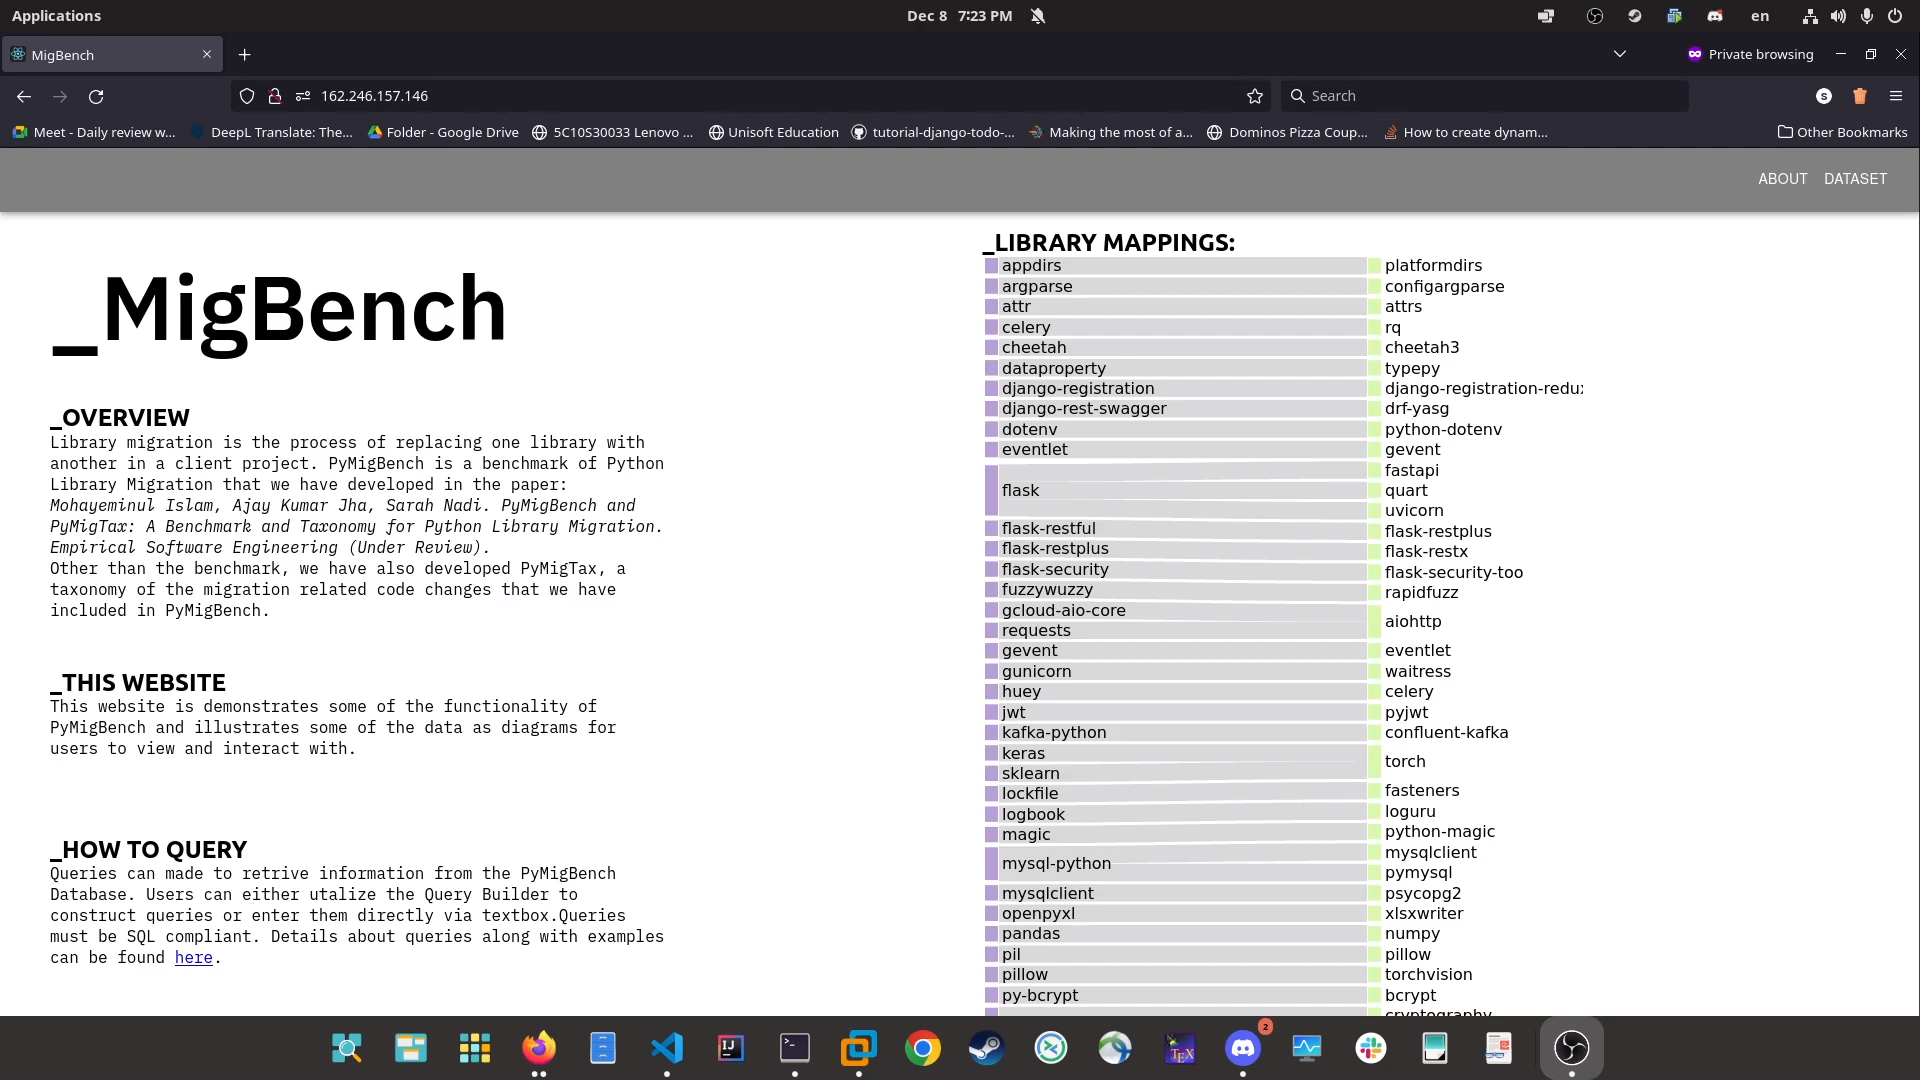Open the Applications menu in the top bar
The image size is (1920, 1080).
[56, 16]
